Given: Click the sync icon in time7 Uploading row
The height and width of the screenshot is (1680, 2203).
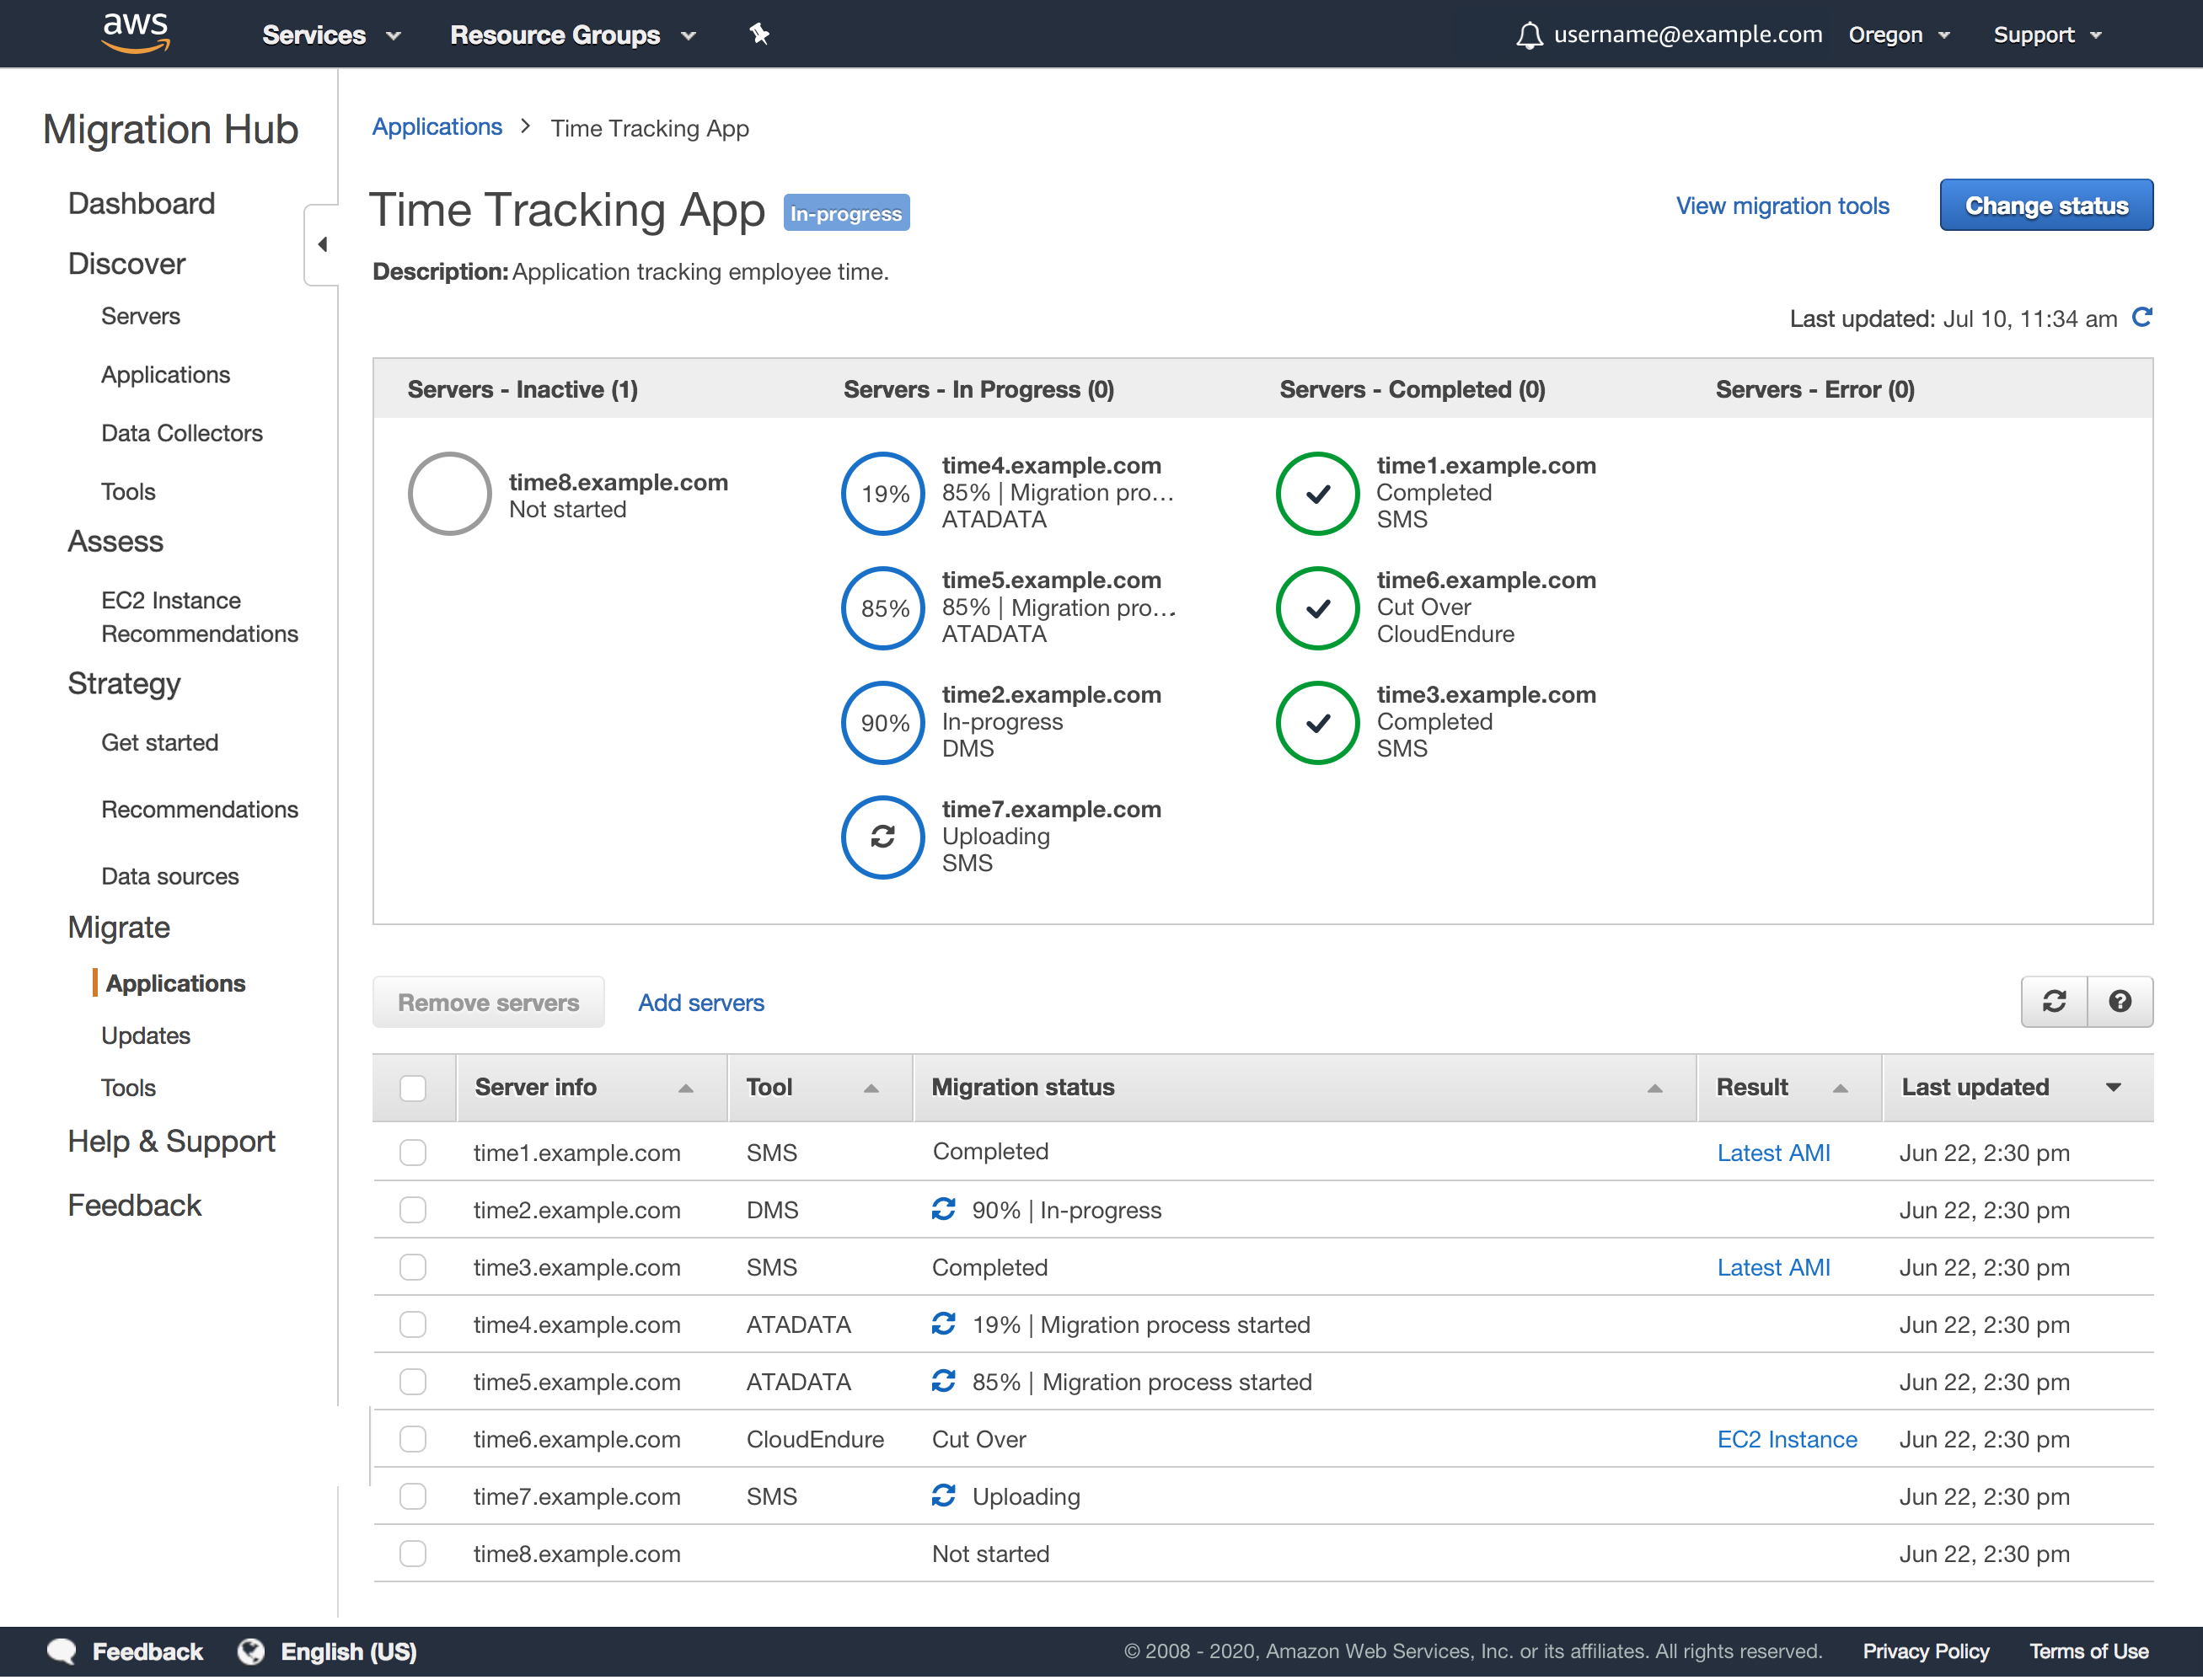Looking at the screenshot, I should pos(944,1496).
